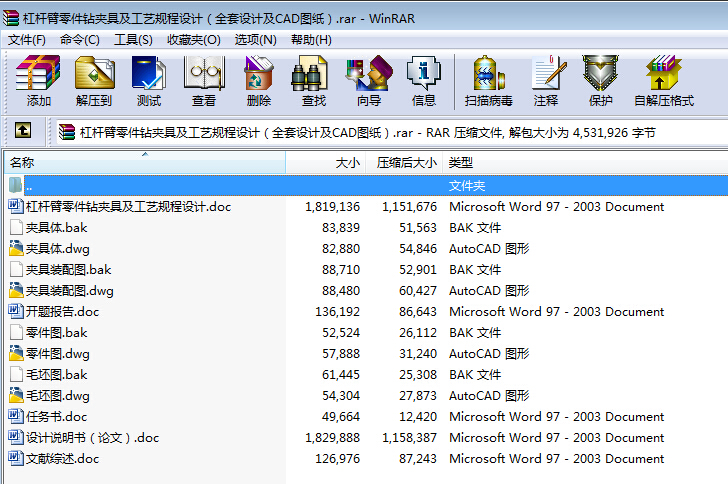Click the AutoCAD icon of 夹具体.dwg
728x484 pixels.
pyautogui.click(x=16, y=248)
